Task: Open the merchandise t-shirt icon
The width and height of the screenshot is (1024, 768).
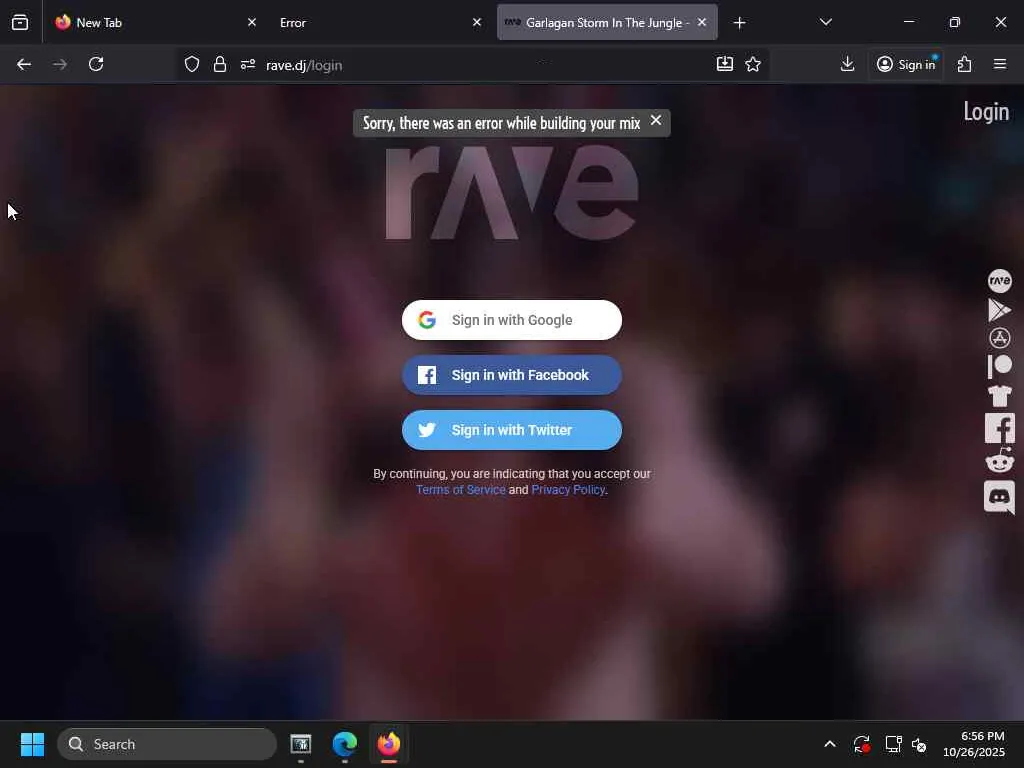Action: coord(999,396)
